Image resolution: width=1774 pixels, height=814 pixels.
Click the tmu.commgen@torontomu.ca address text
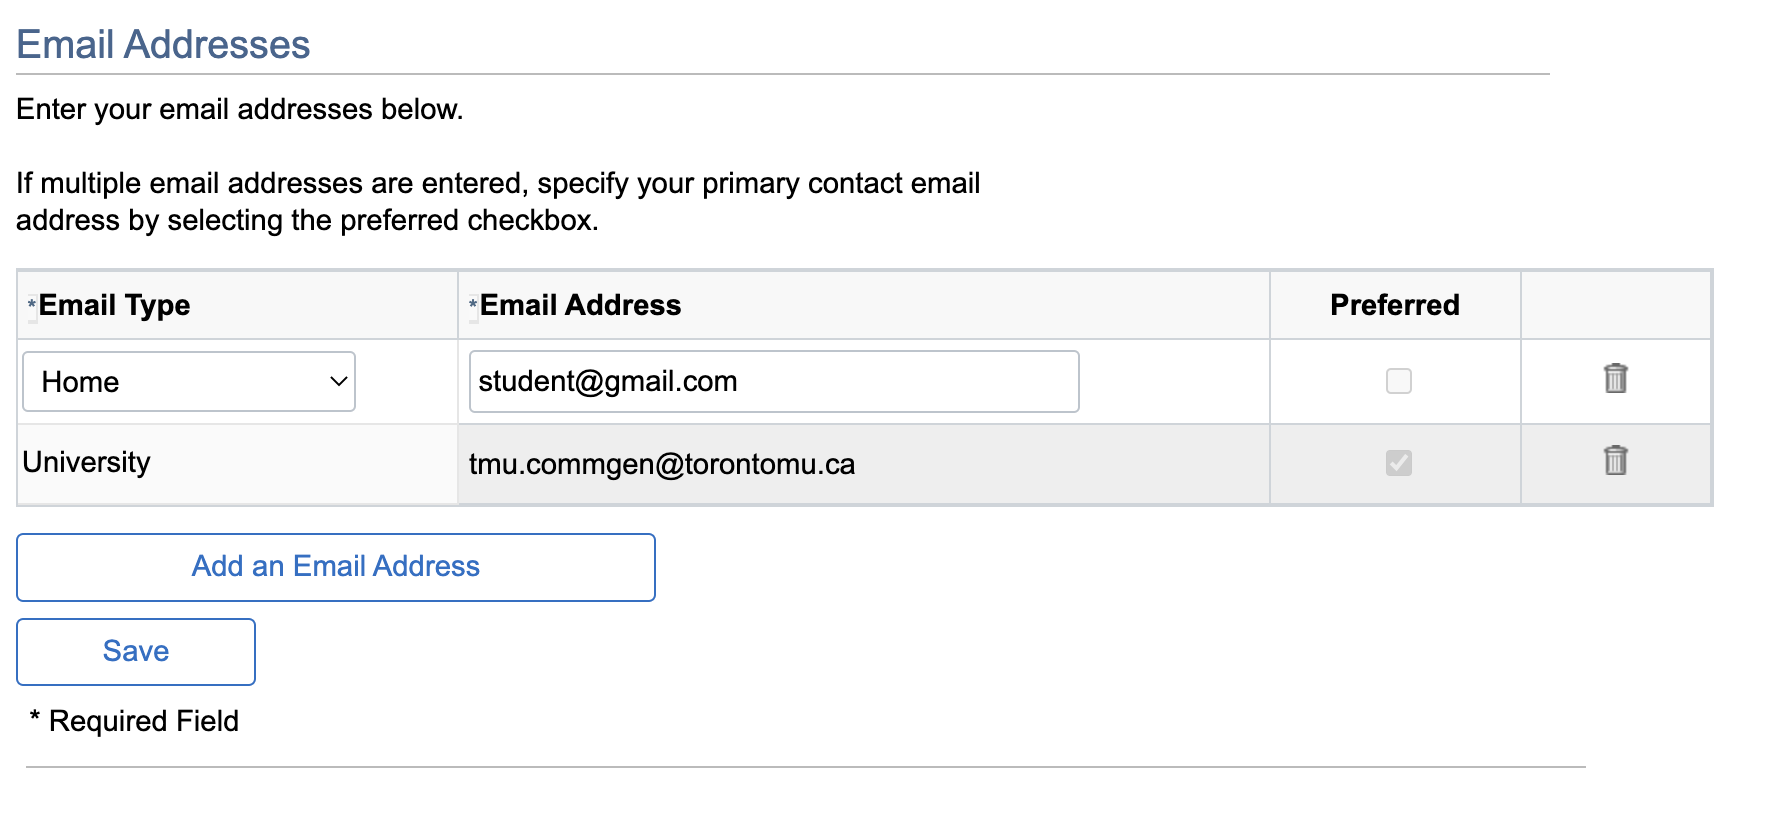coord(662,464)
